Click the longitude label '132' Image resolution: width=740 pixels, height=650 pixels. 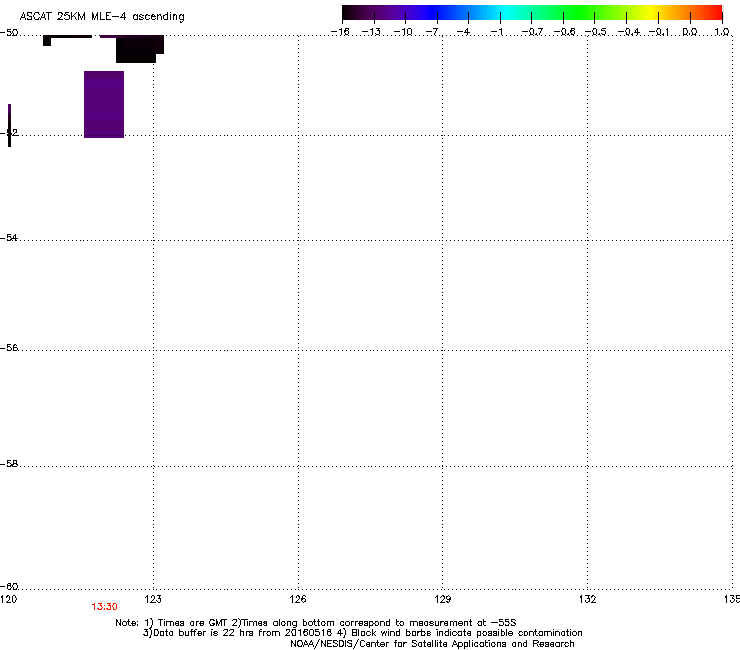tap(587, 599)
